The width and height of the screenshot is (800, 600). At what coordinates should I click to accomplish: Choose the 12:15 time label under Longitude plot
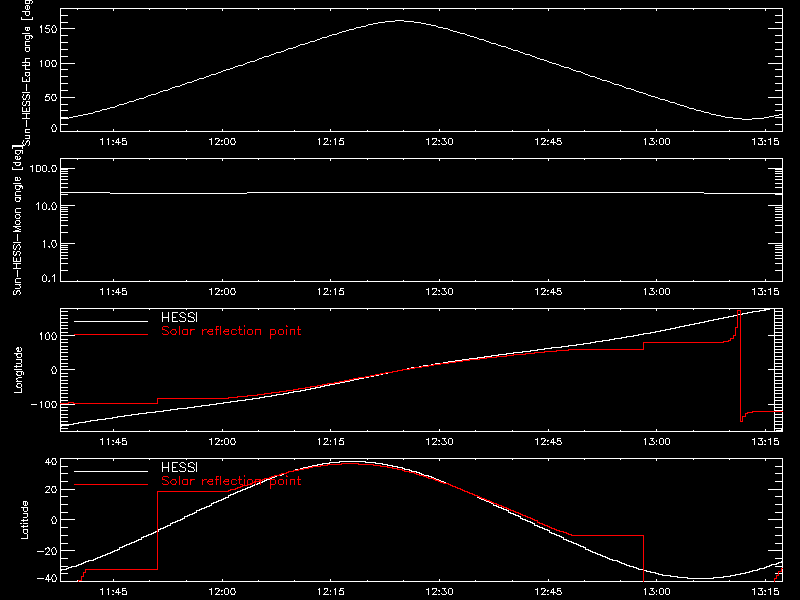331,441
